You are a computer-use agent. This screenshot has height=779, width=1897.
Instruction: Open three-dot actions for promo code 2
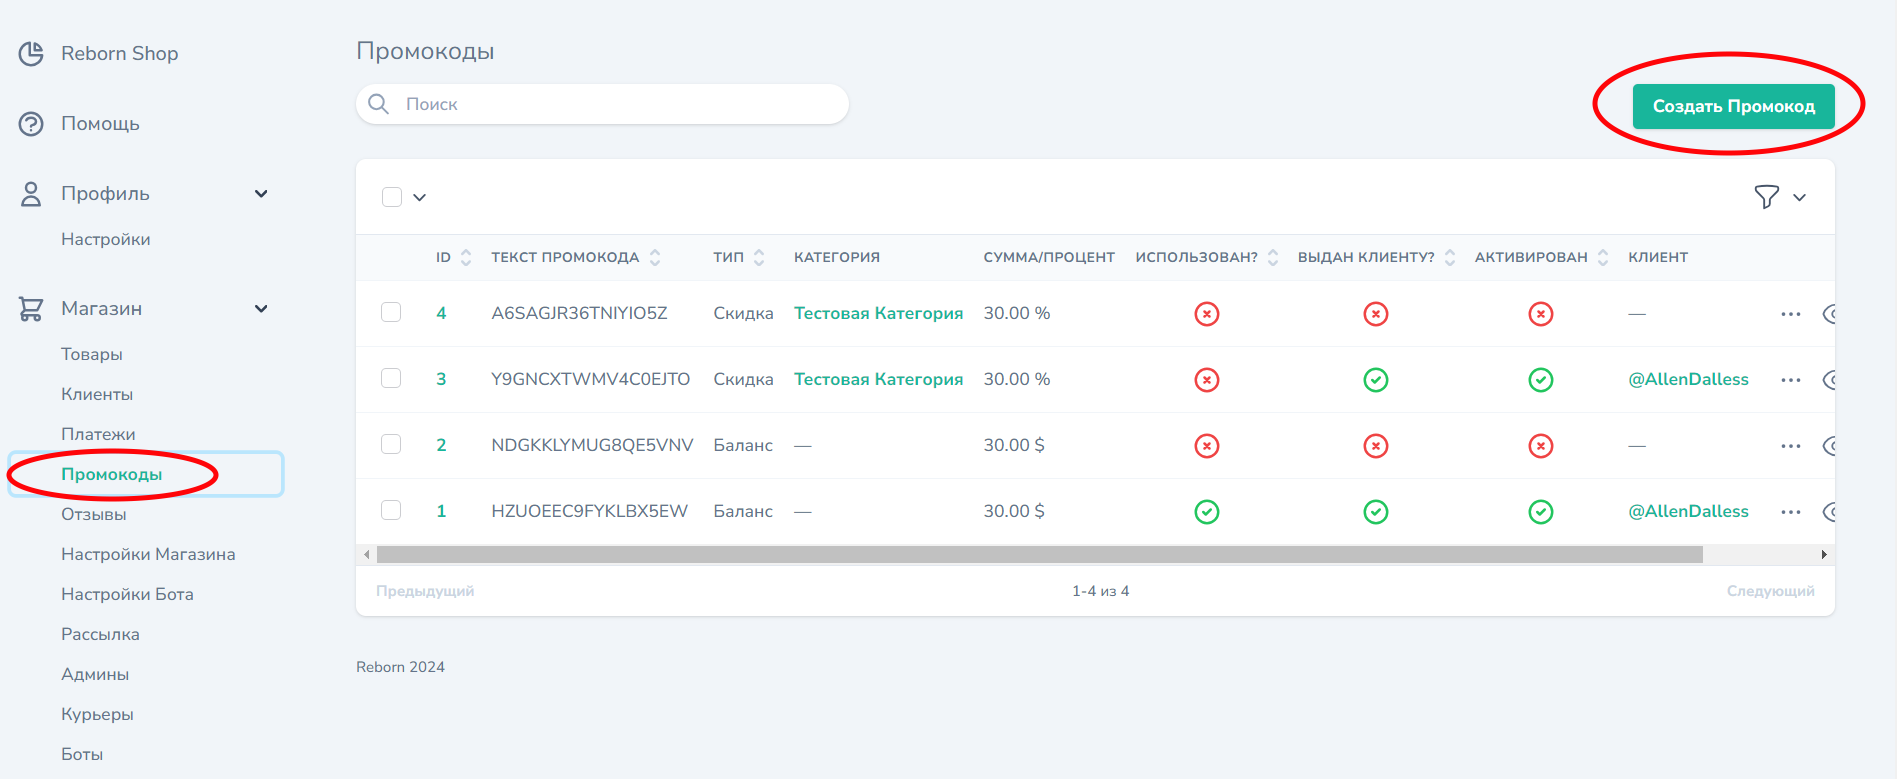[x=1791, y=446]
